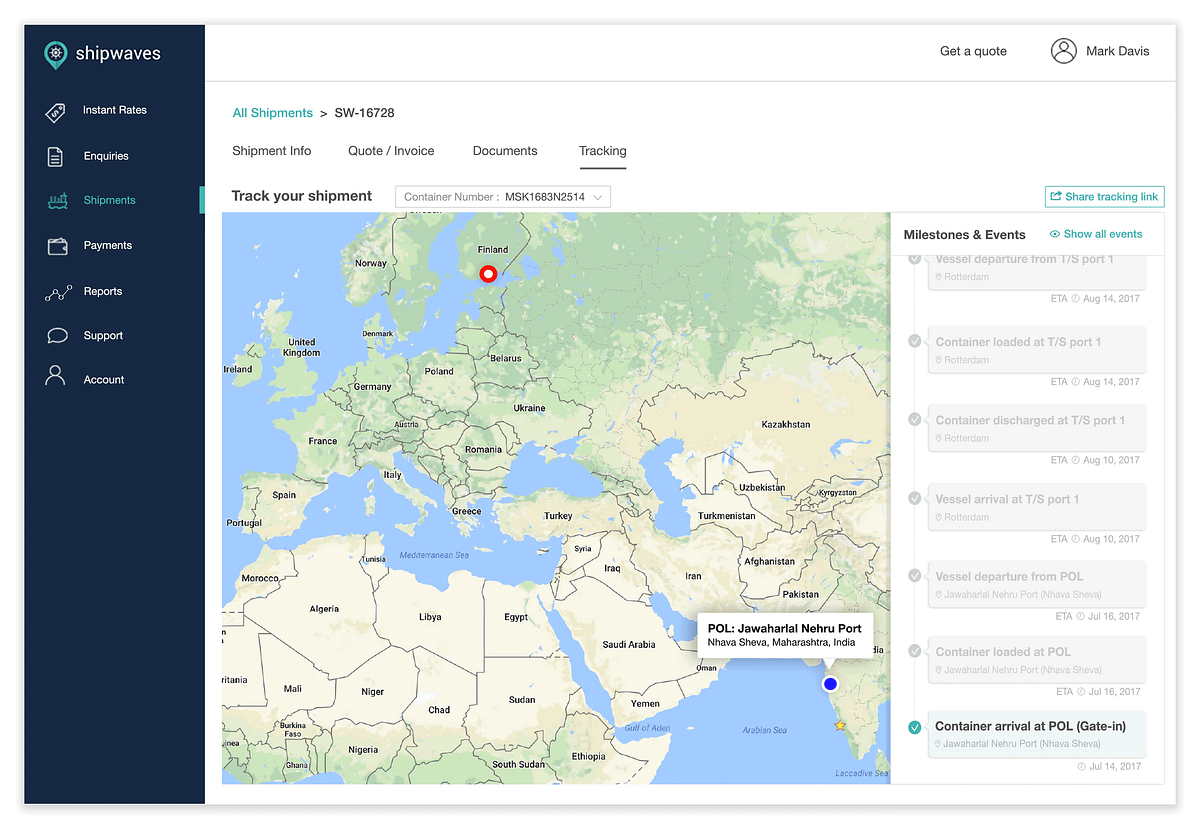Screen dimensions: 1200x828
Task: Open the Container Number dropdown
Action: tap(502, 196)
